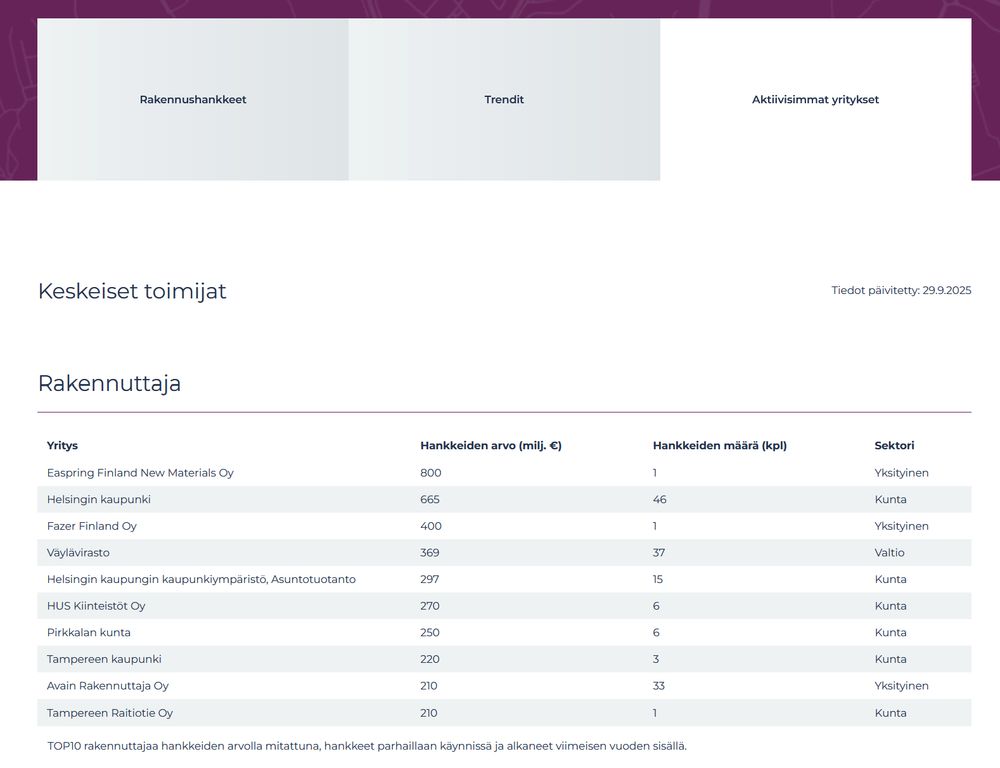Click Fazer Finland Oy in the table
Image resolution: width=1000 pixels, height=768 pixels.
91,526
